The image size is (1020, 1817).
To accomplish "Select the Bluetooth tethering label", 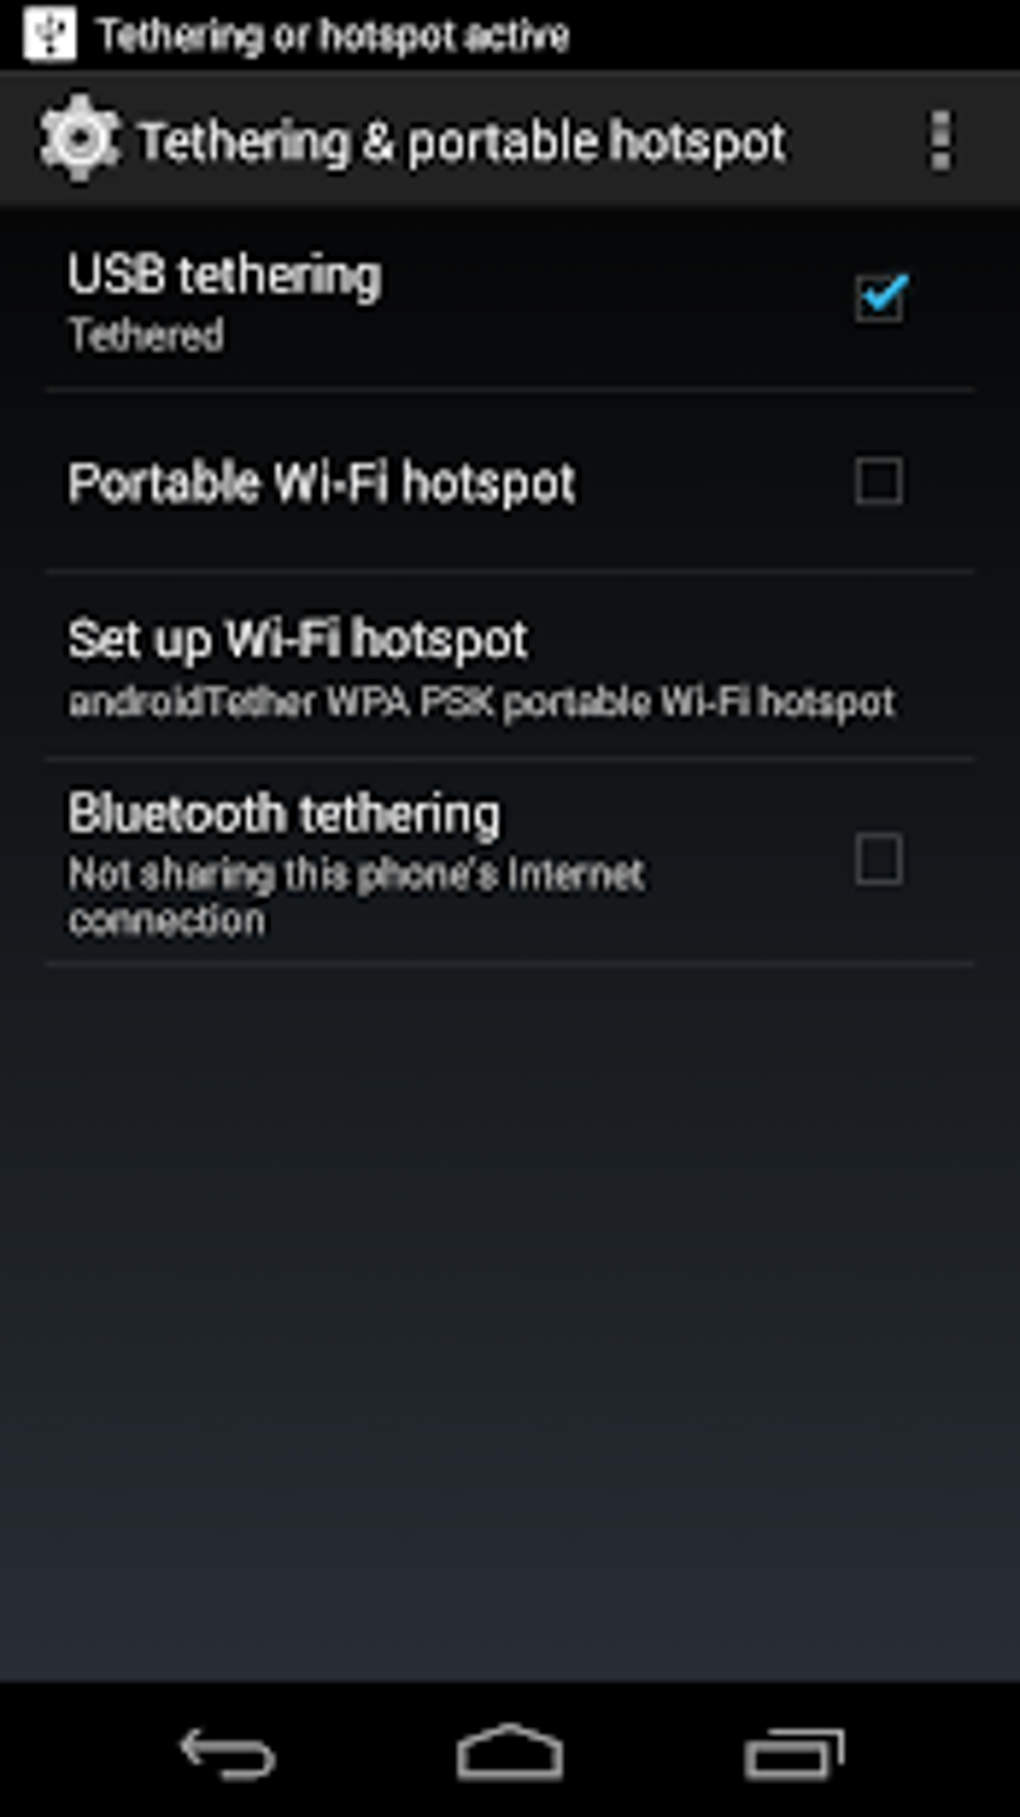I will (284, 813).
